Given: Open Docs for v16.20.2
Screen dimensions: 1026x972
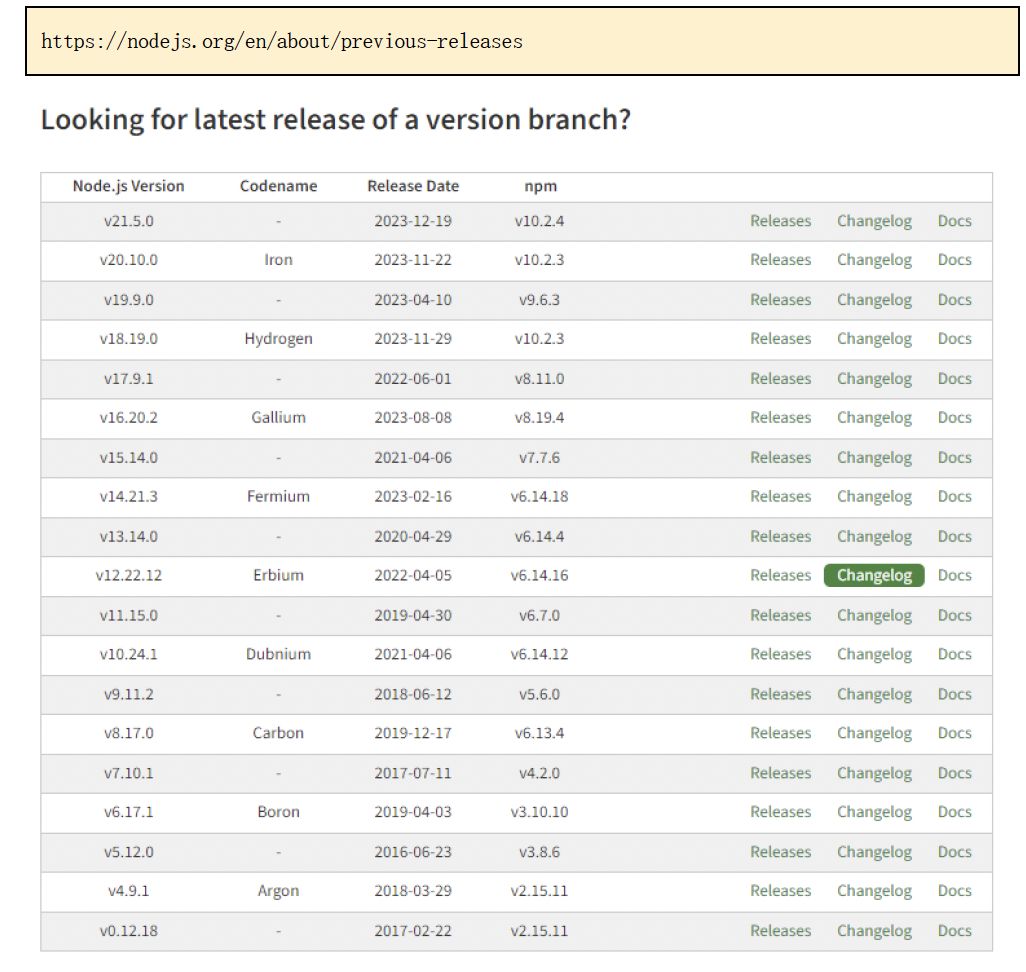Looking at the screenshot, I should pos(954,418).
